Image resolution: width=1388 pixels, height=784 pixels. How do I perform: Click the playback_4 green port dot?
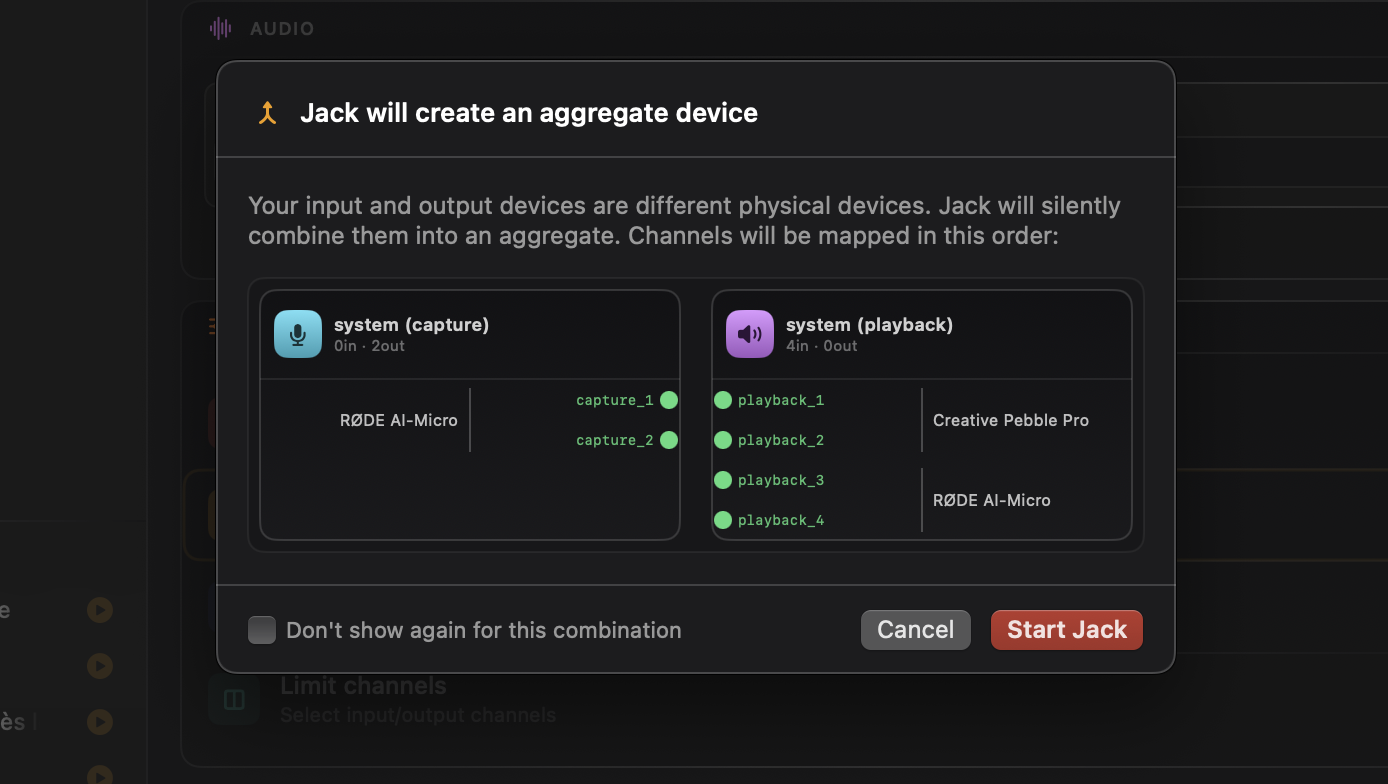pyautogui.click(x=723, y=520)
